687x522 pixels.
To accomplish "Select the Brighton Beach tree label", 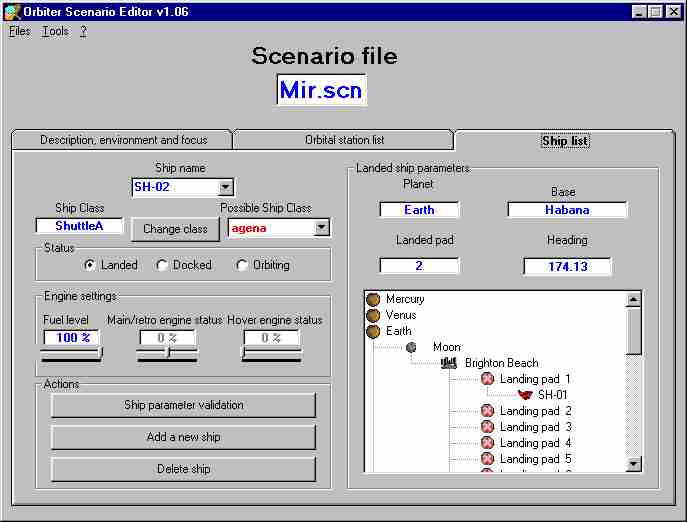I will click(x=502, y=363).
